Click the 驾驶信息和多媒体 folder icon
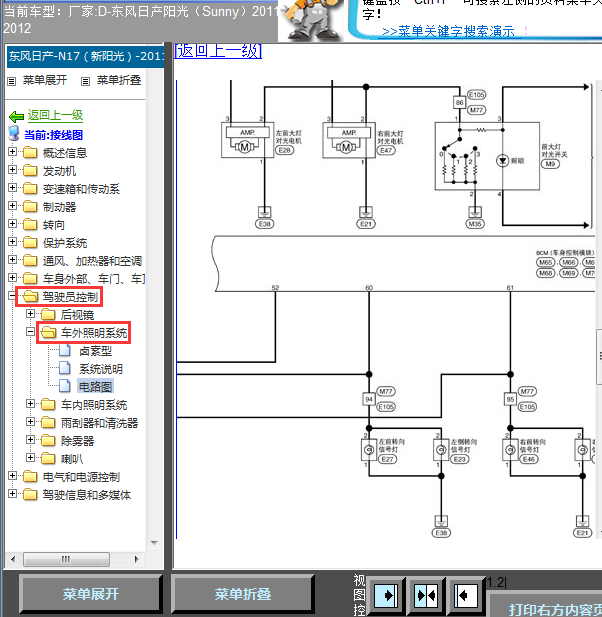602x617 pixels. [30, 495]
